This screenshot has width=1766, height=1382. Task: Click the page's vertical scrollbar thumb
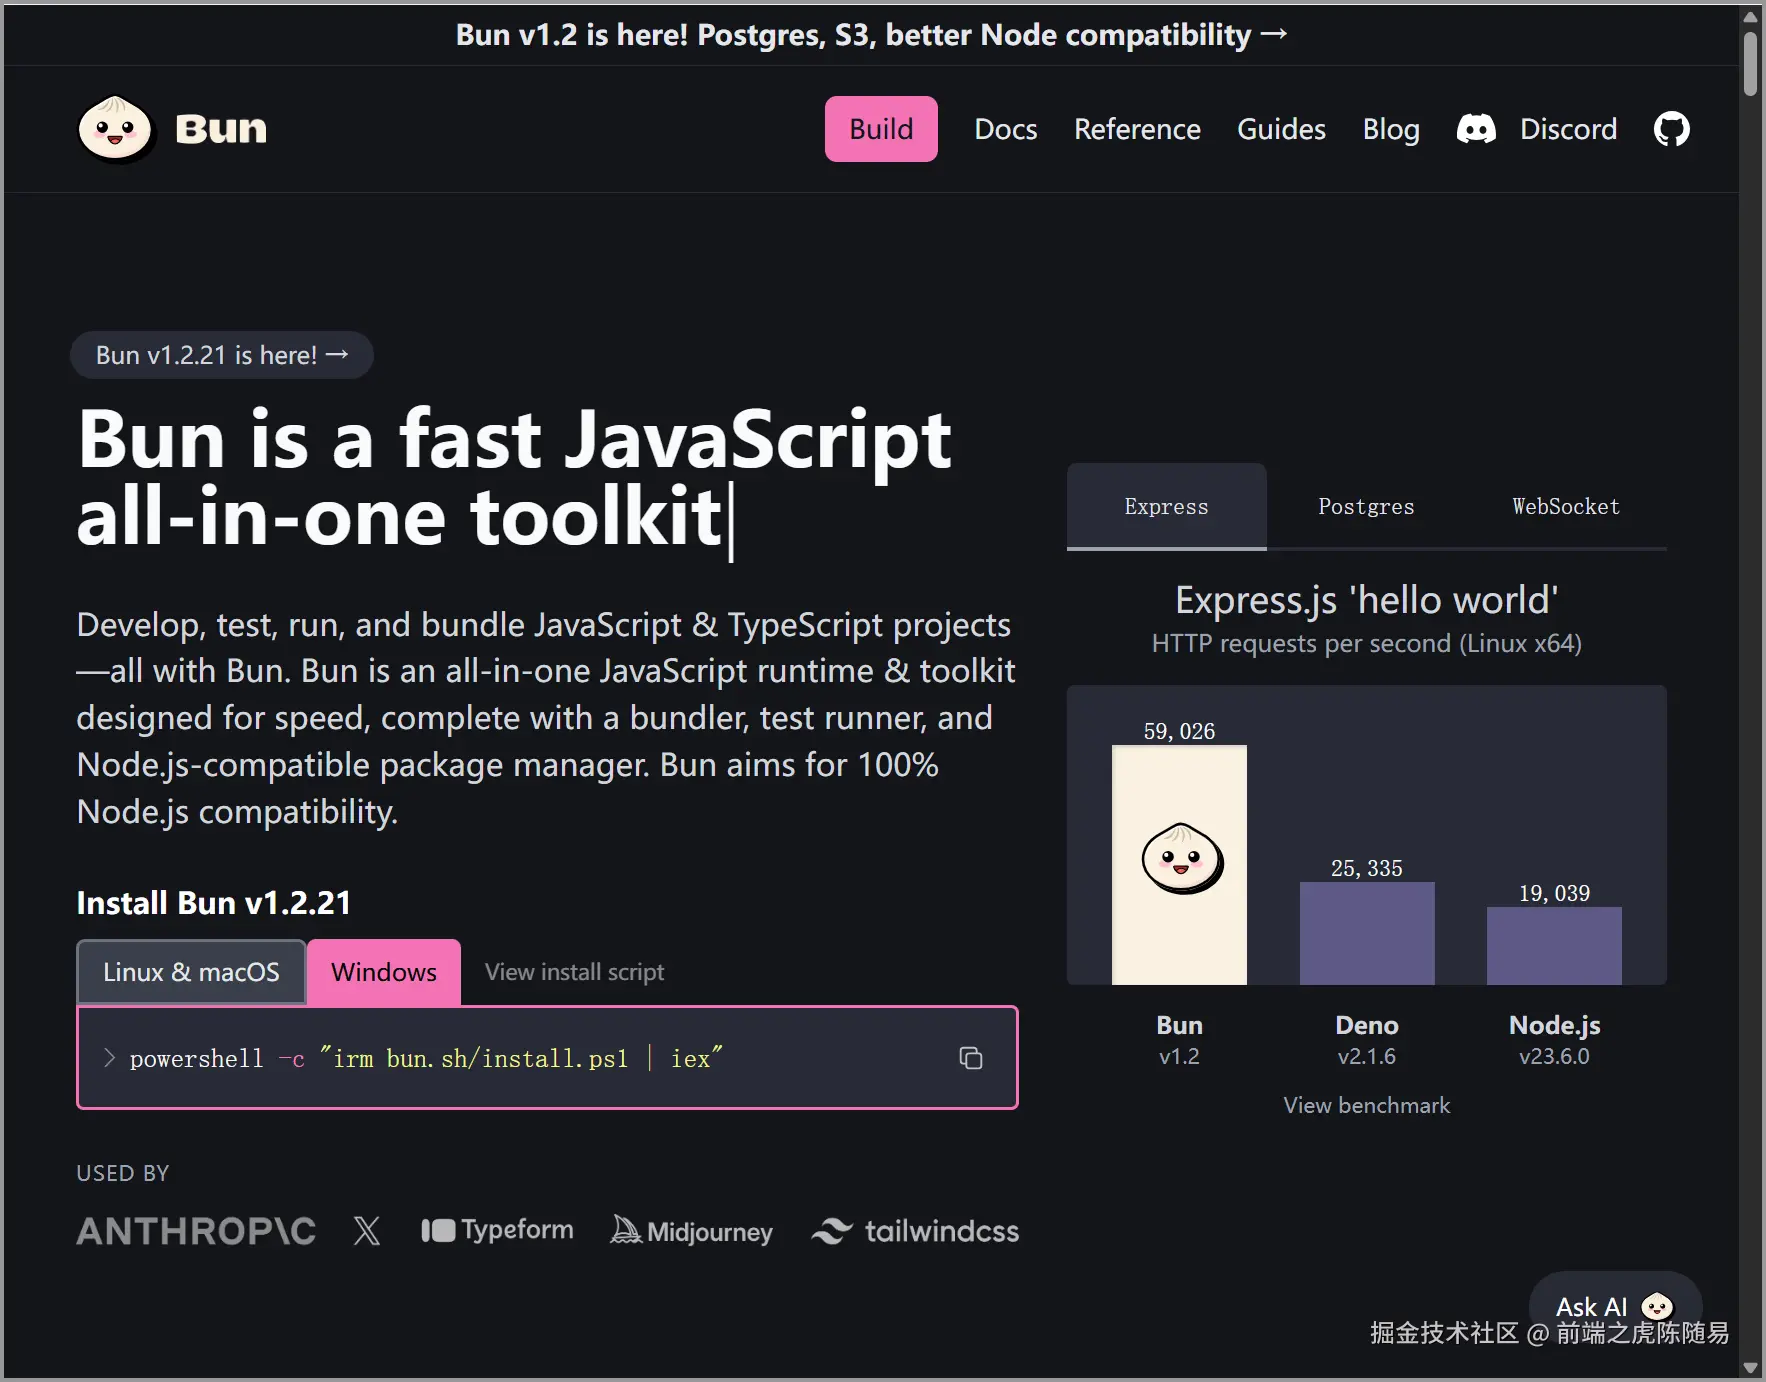[x=1750, y=63]
